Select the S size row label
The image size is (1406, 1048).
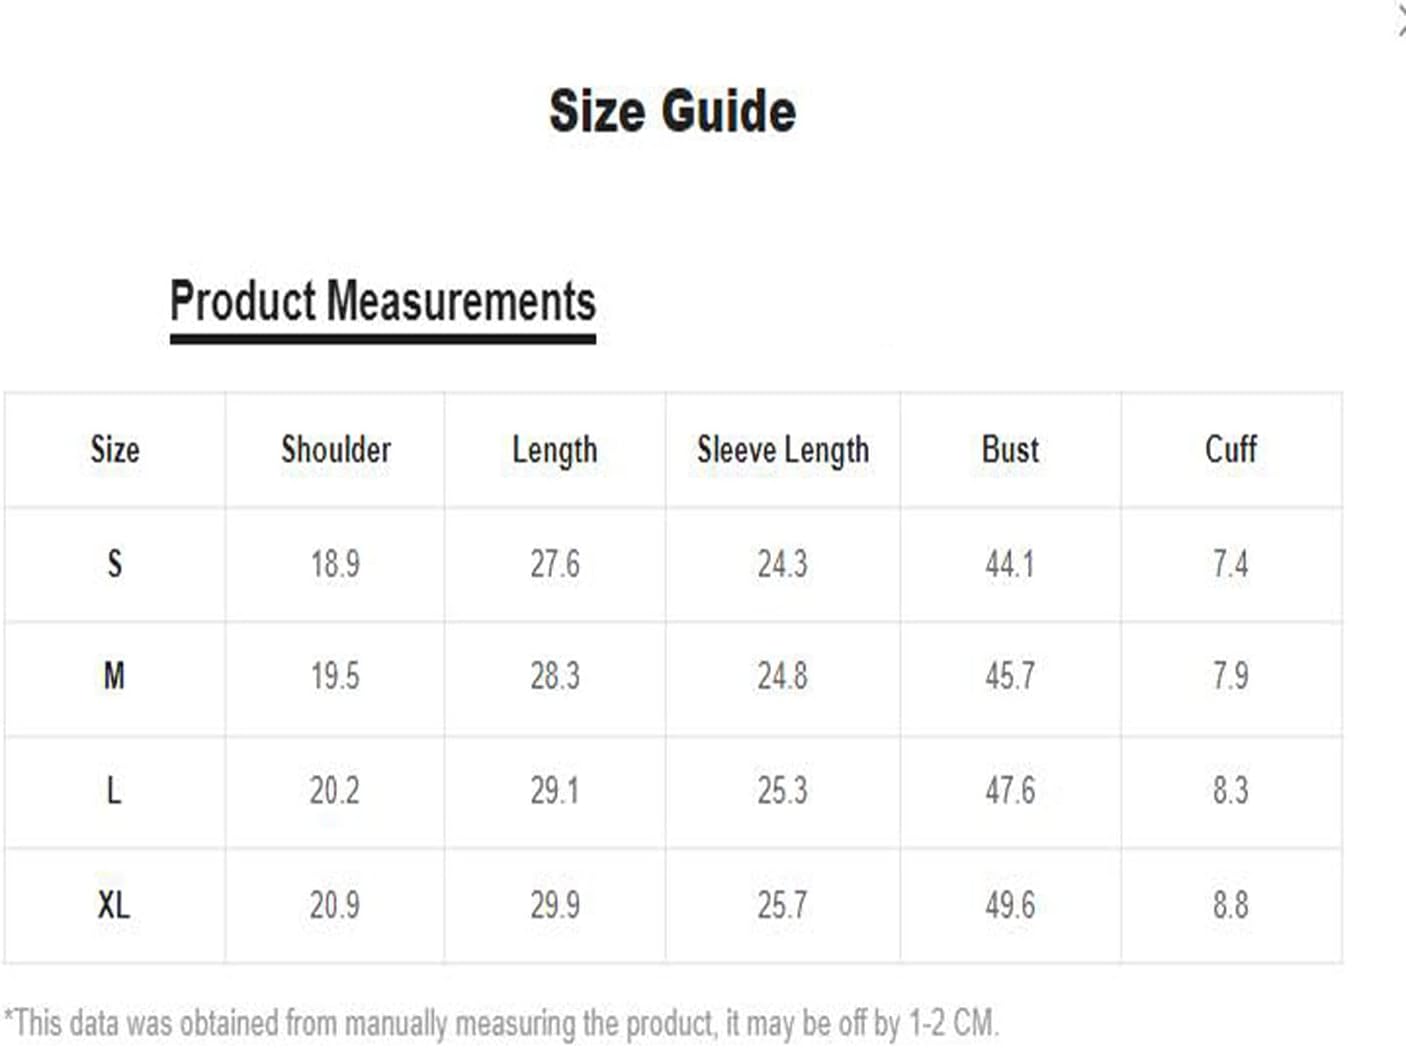tap(115, 564)
